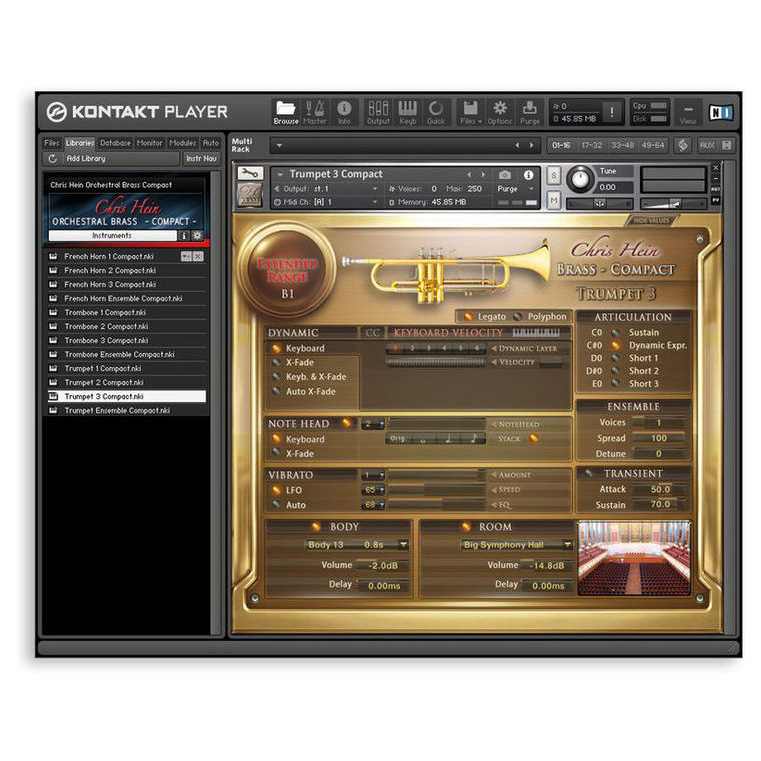Toggle the Note Head on switch
This screenshot has height=761, width=761.
pyautogui.click(x=347, y=423)
